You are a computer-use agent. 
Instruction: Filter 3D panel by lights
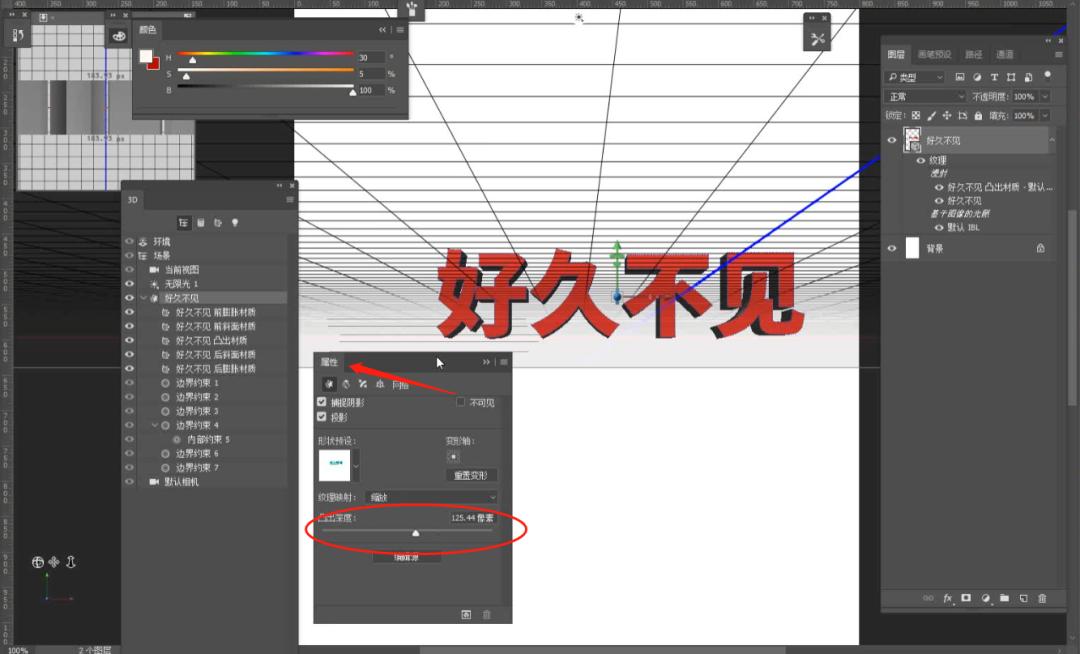(235, 223)
